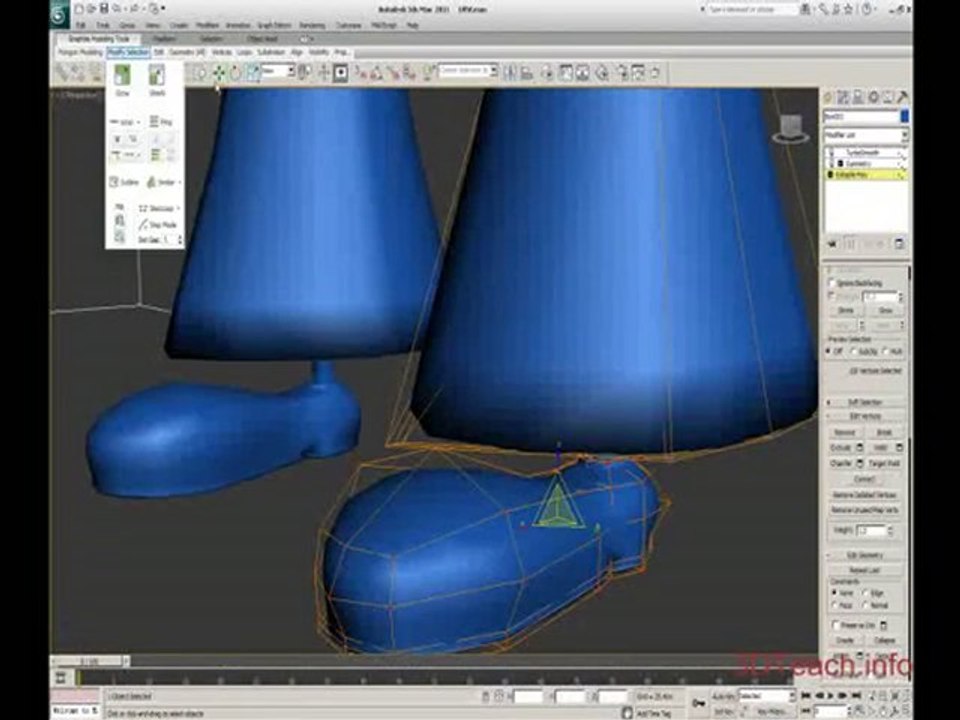Image resolution: width=960 pixels, height=720 pixels.
Task: Switch to Display command panel tab
Action: pyautogui.click(x=888, y=97)
